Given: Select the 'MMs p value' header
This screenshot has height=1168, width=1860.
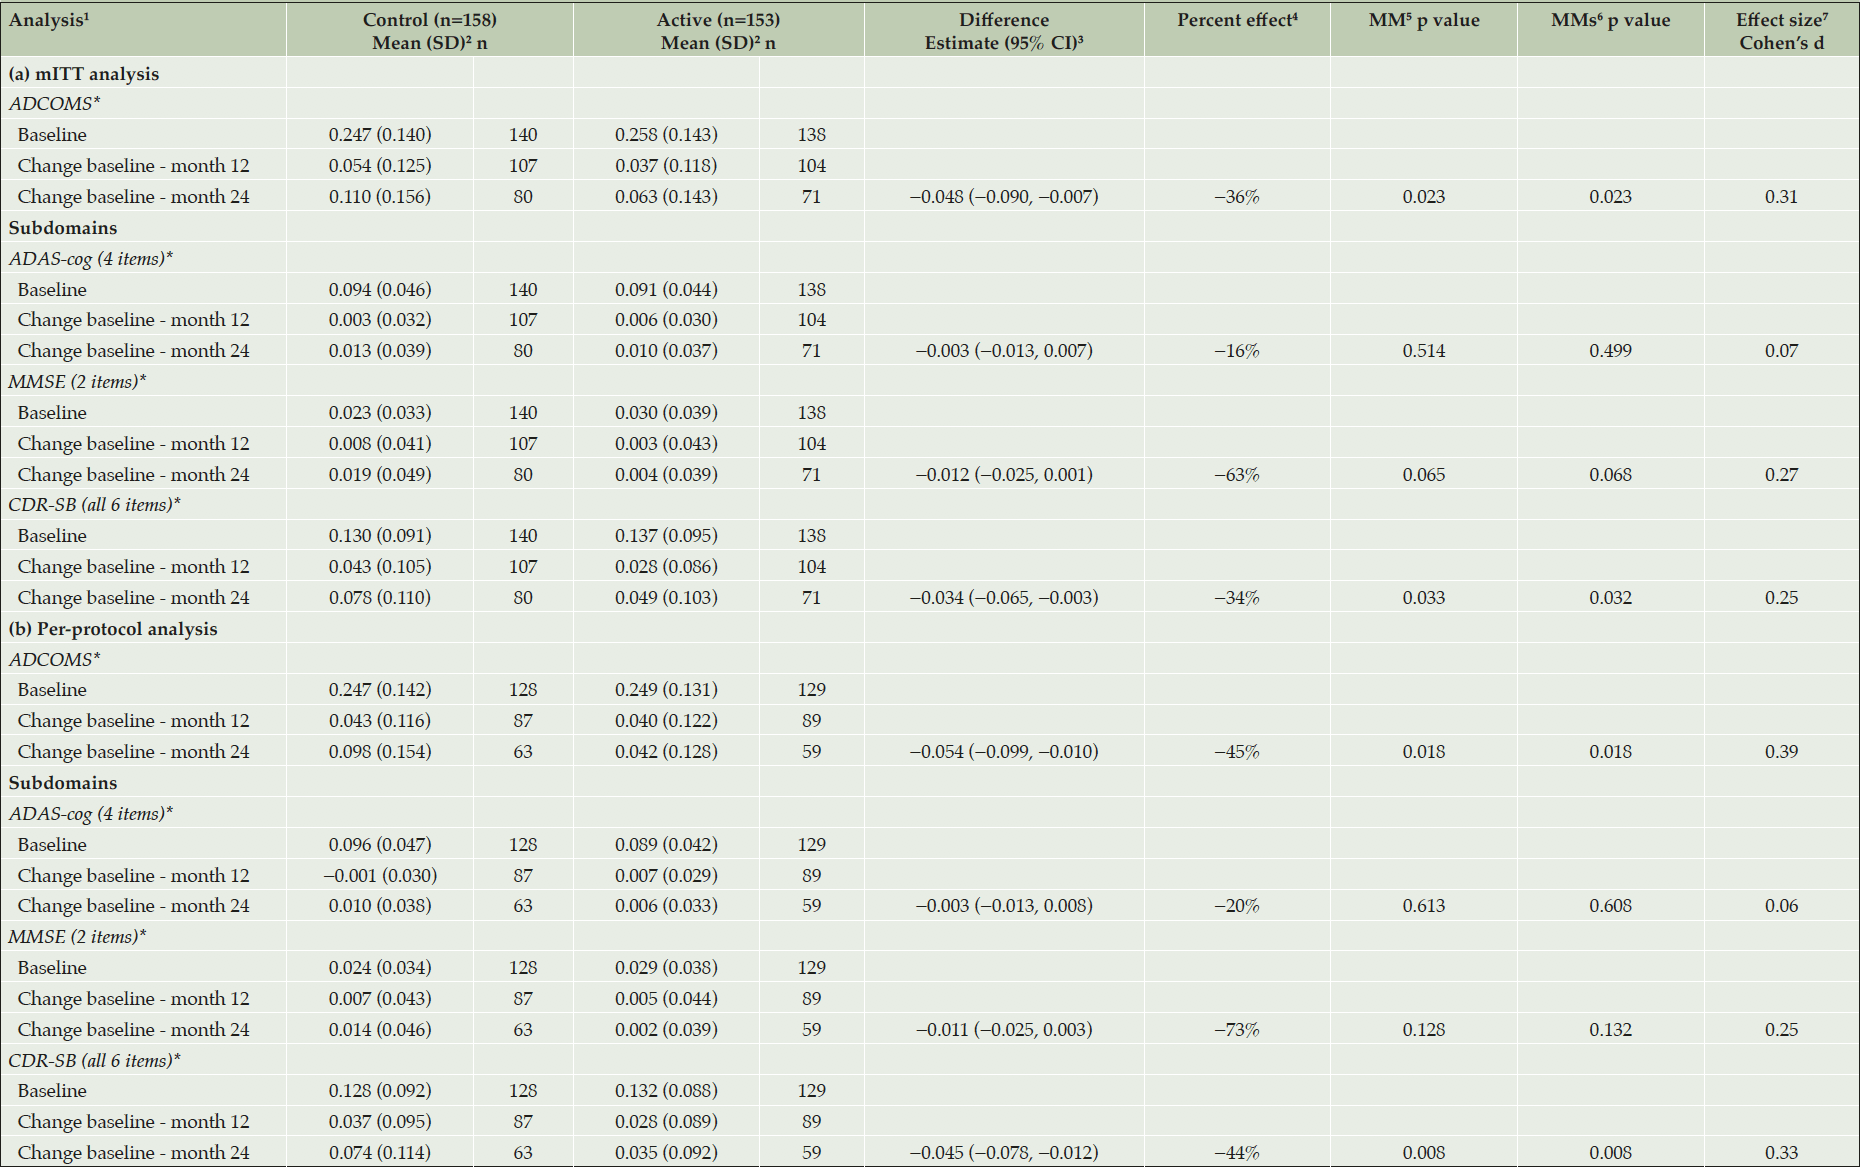Looking at the screenshot, I should coord(1611,20).
